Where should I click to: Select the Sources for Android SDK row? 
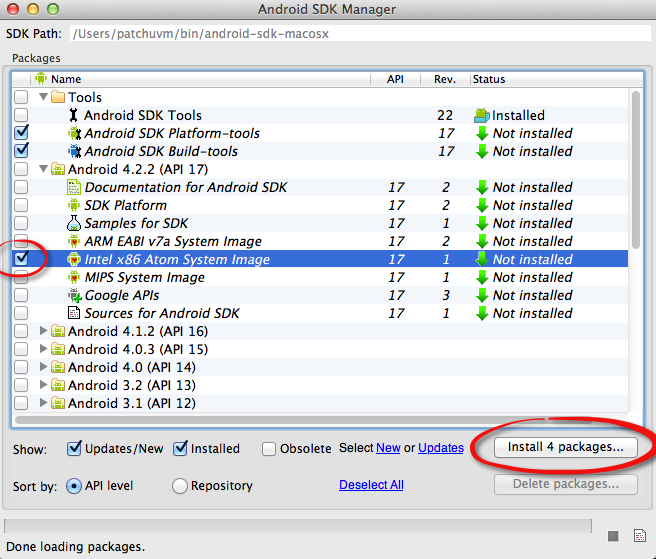320,313
